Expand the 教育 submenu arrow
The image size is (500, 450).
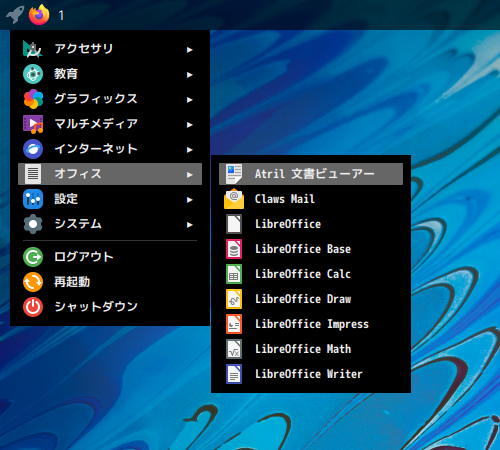pyautogui.click(x=190, y=75)
